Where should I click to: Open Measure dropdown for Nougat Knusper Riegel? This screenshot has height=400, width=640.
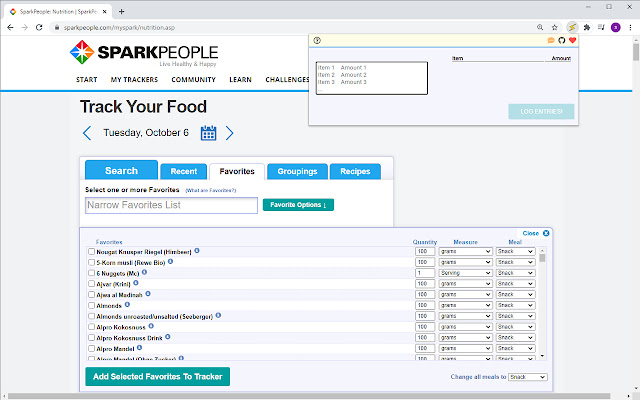coord(465,251)
